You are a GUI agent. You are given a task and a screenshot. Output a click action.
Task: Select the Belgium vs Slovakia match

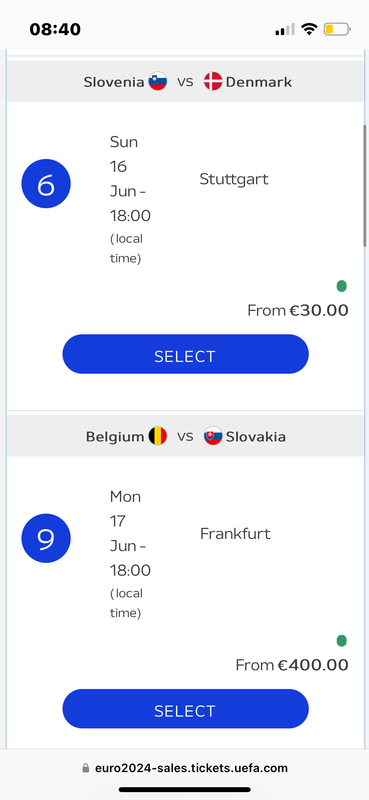click(x=185, y=709)
